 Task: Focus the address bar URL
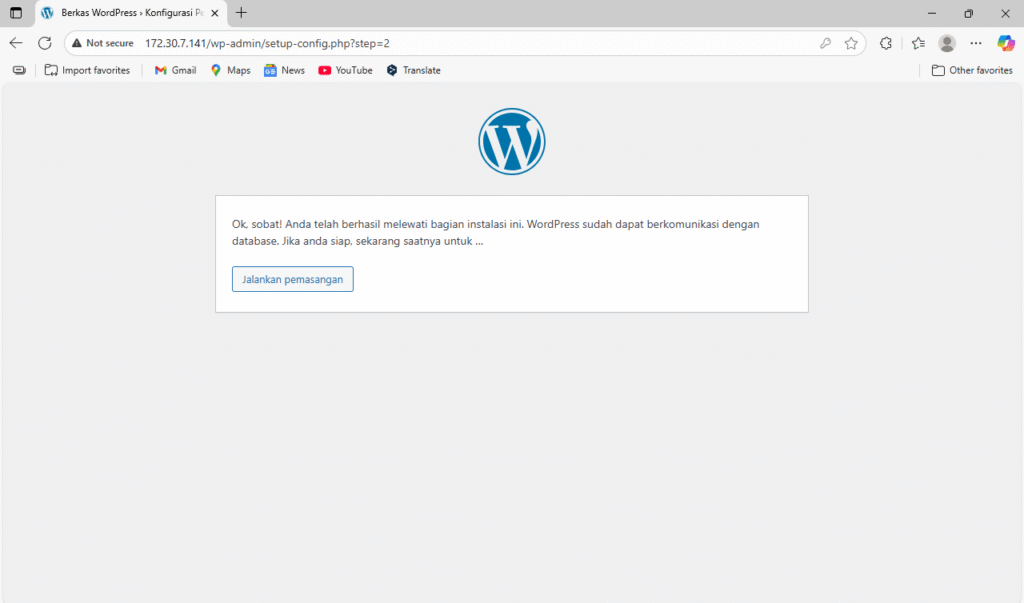[x=267, y=43]
